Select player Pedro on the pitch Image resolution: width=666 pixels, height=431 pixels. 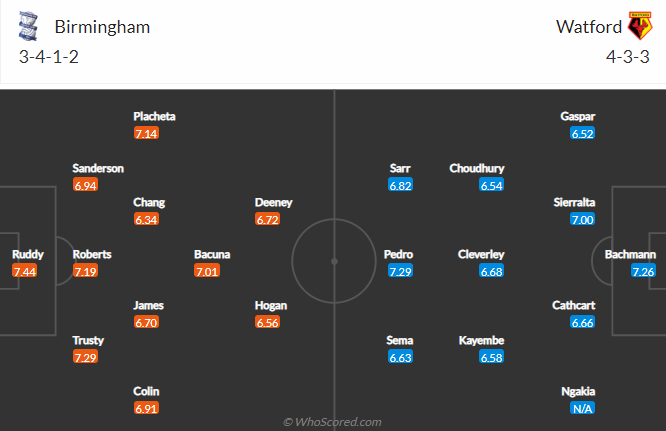coord(398,254)
